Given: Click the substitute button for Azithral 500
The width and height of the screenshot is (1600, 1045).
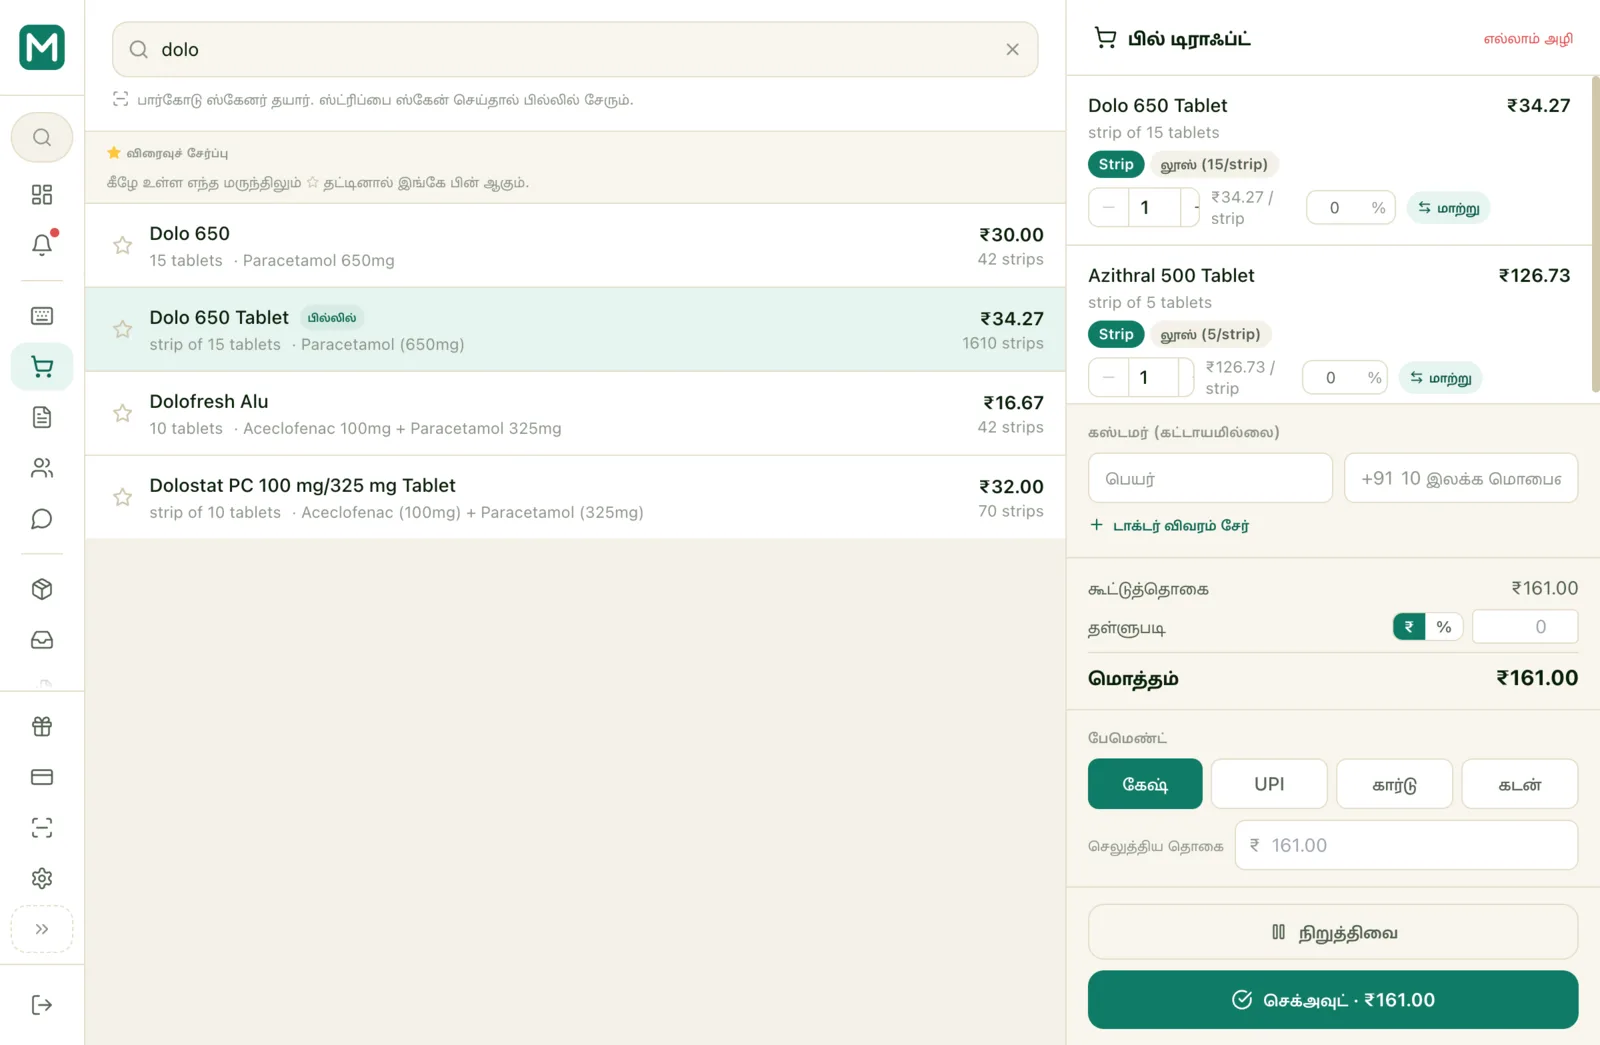Looking at the screenshot, I should point(1440,378).
